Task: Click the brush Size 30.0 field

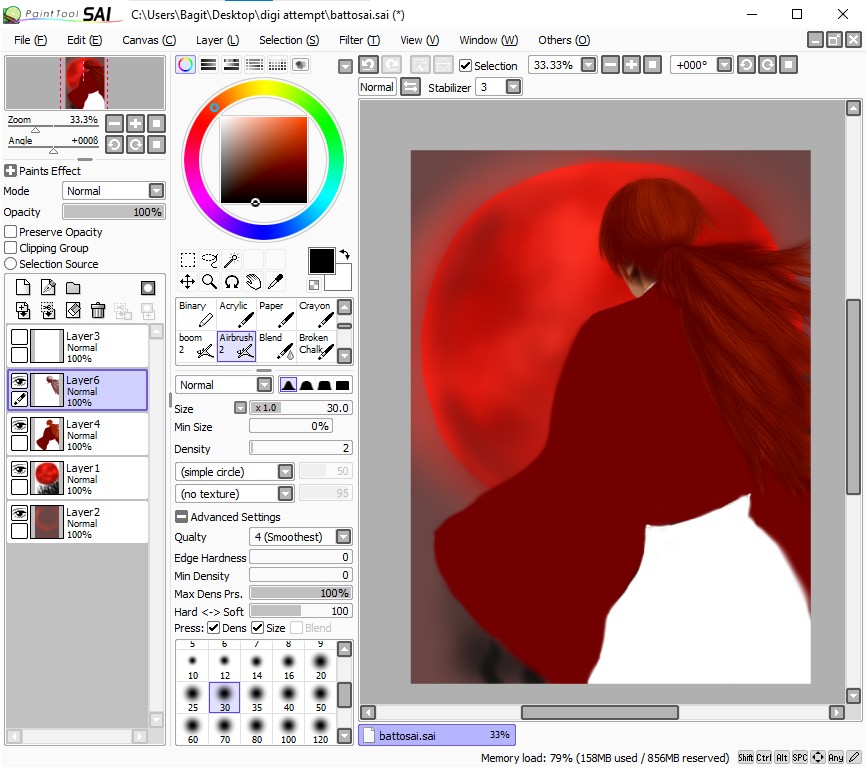Action: click(301, 408)
